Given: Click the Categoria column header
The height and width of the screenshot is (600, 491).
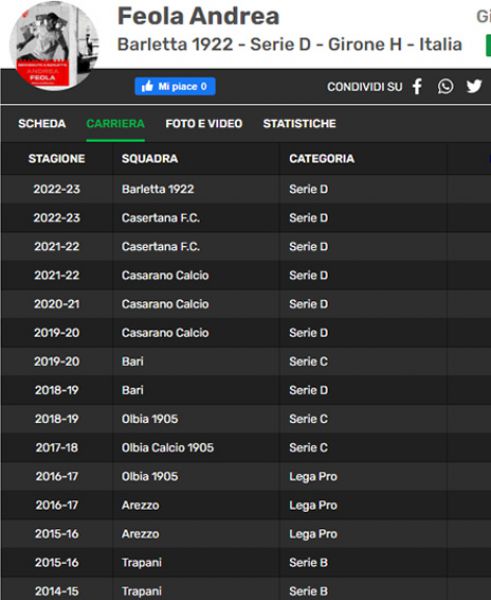Looking at the screenshot, I should point(322,158).
